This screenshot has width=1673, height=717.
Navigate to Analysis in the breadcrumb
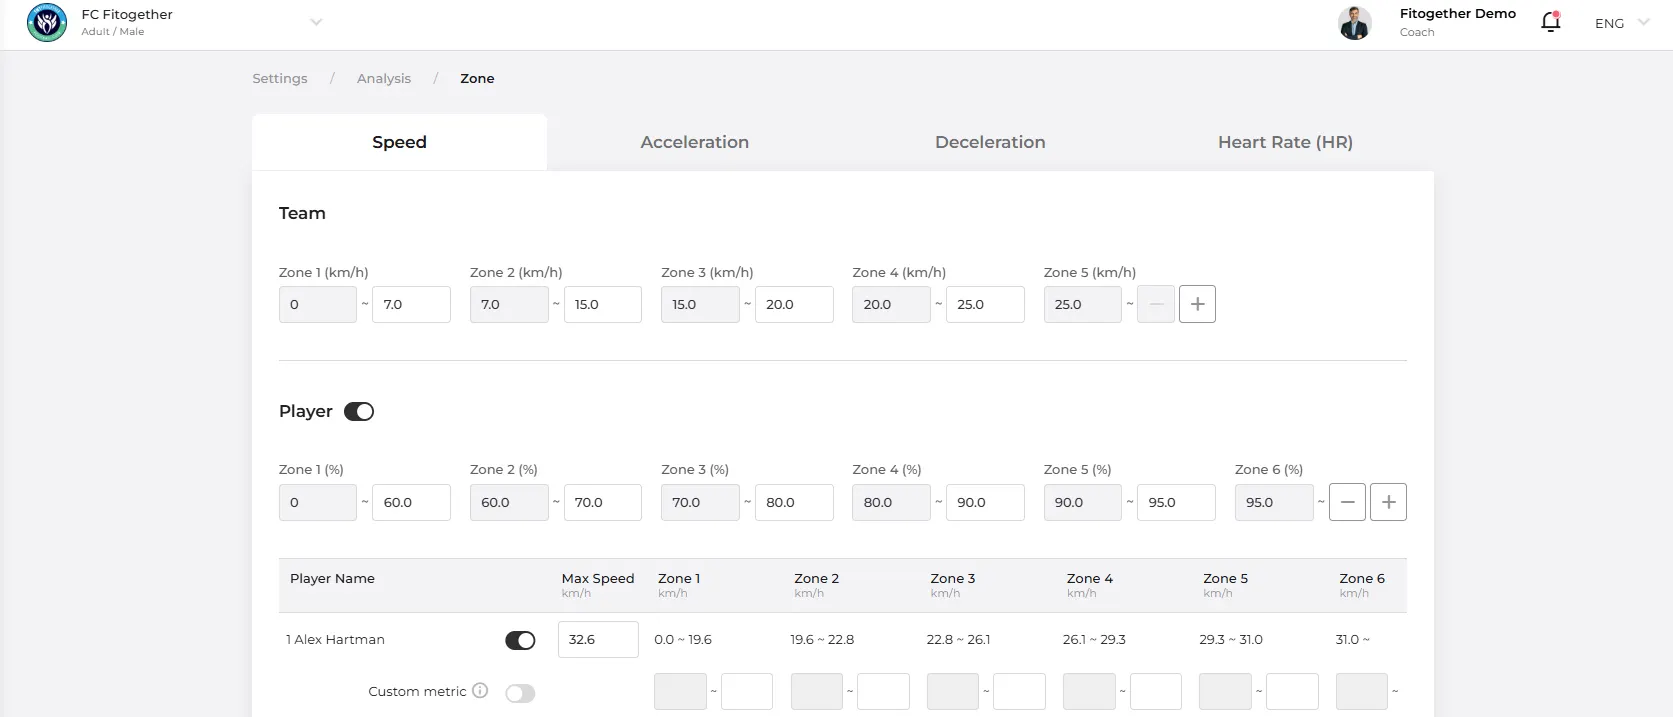[384, 78]
